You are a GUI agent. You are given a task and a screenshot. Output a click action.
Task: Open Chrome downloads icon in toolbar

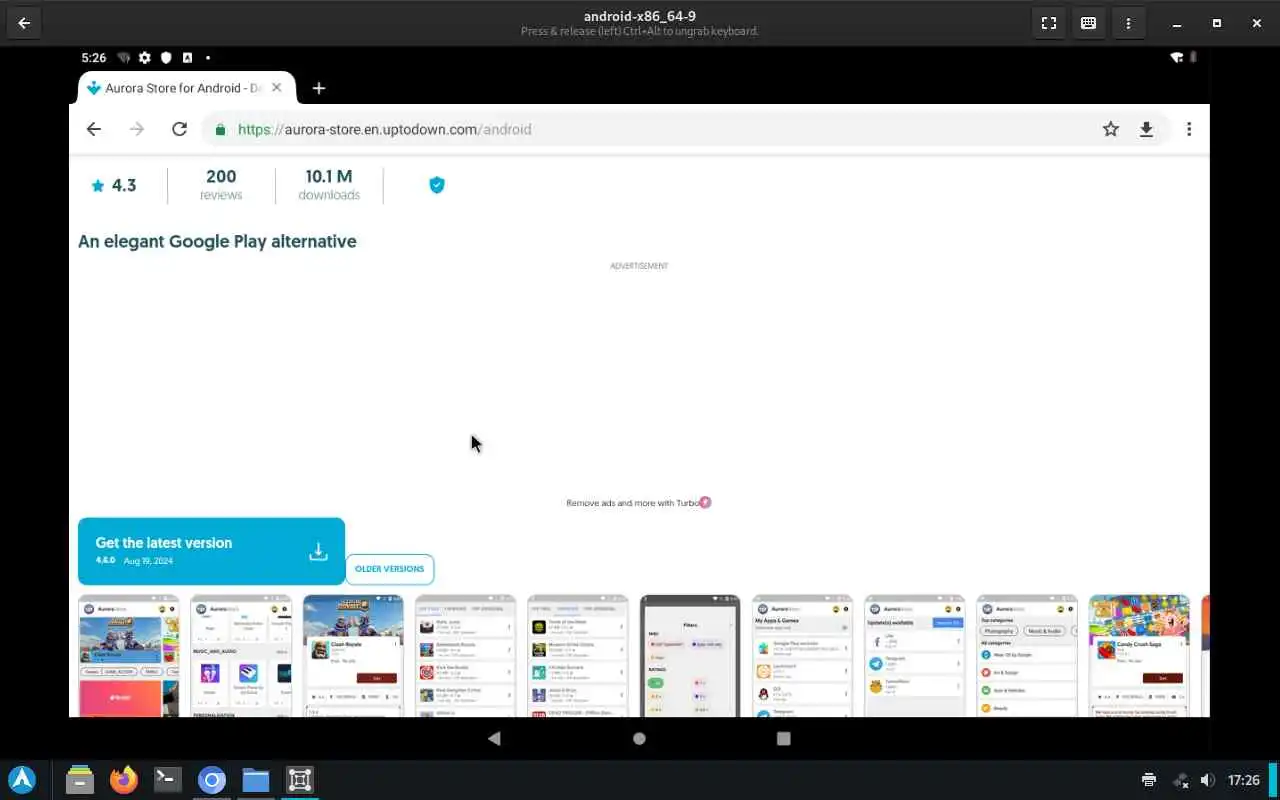[x=1147, y=129]
